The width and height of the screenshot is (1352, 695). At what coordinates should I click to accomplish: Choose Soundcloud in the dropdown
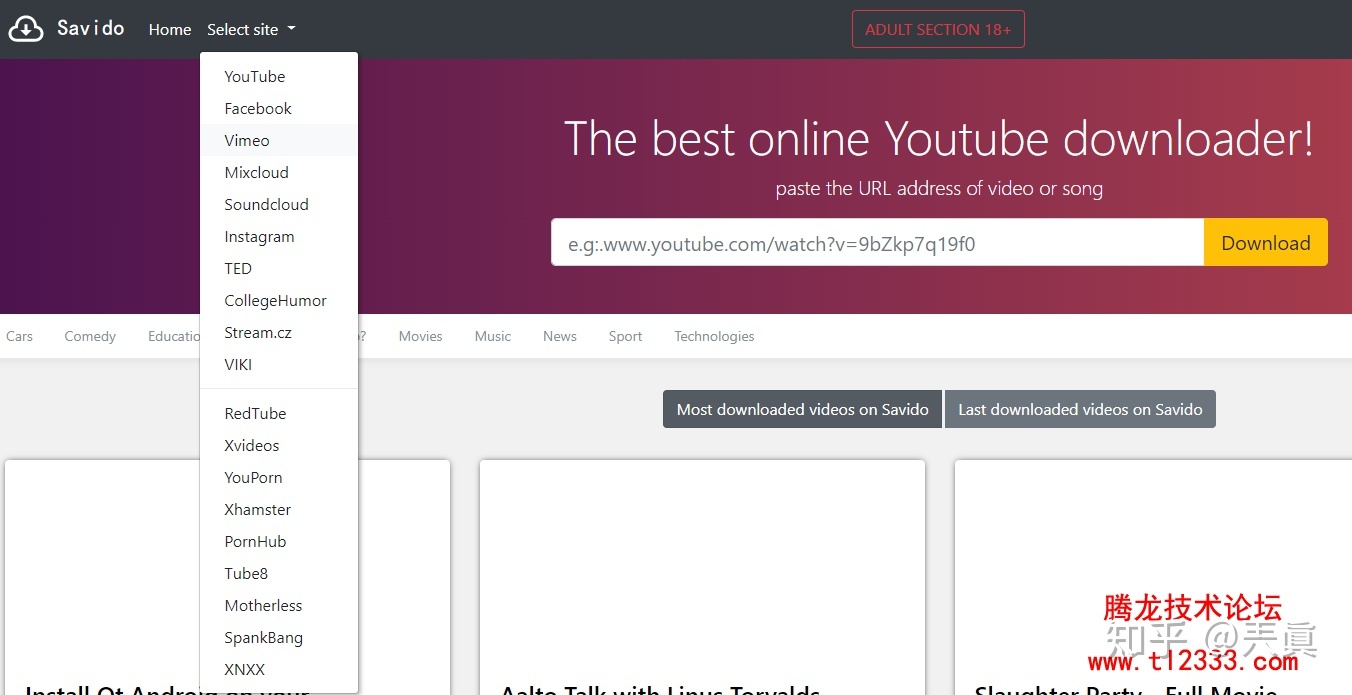[266, 205]
